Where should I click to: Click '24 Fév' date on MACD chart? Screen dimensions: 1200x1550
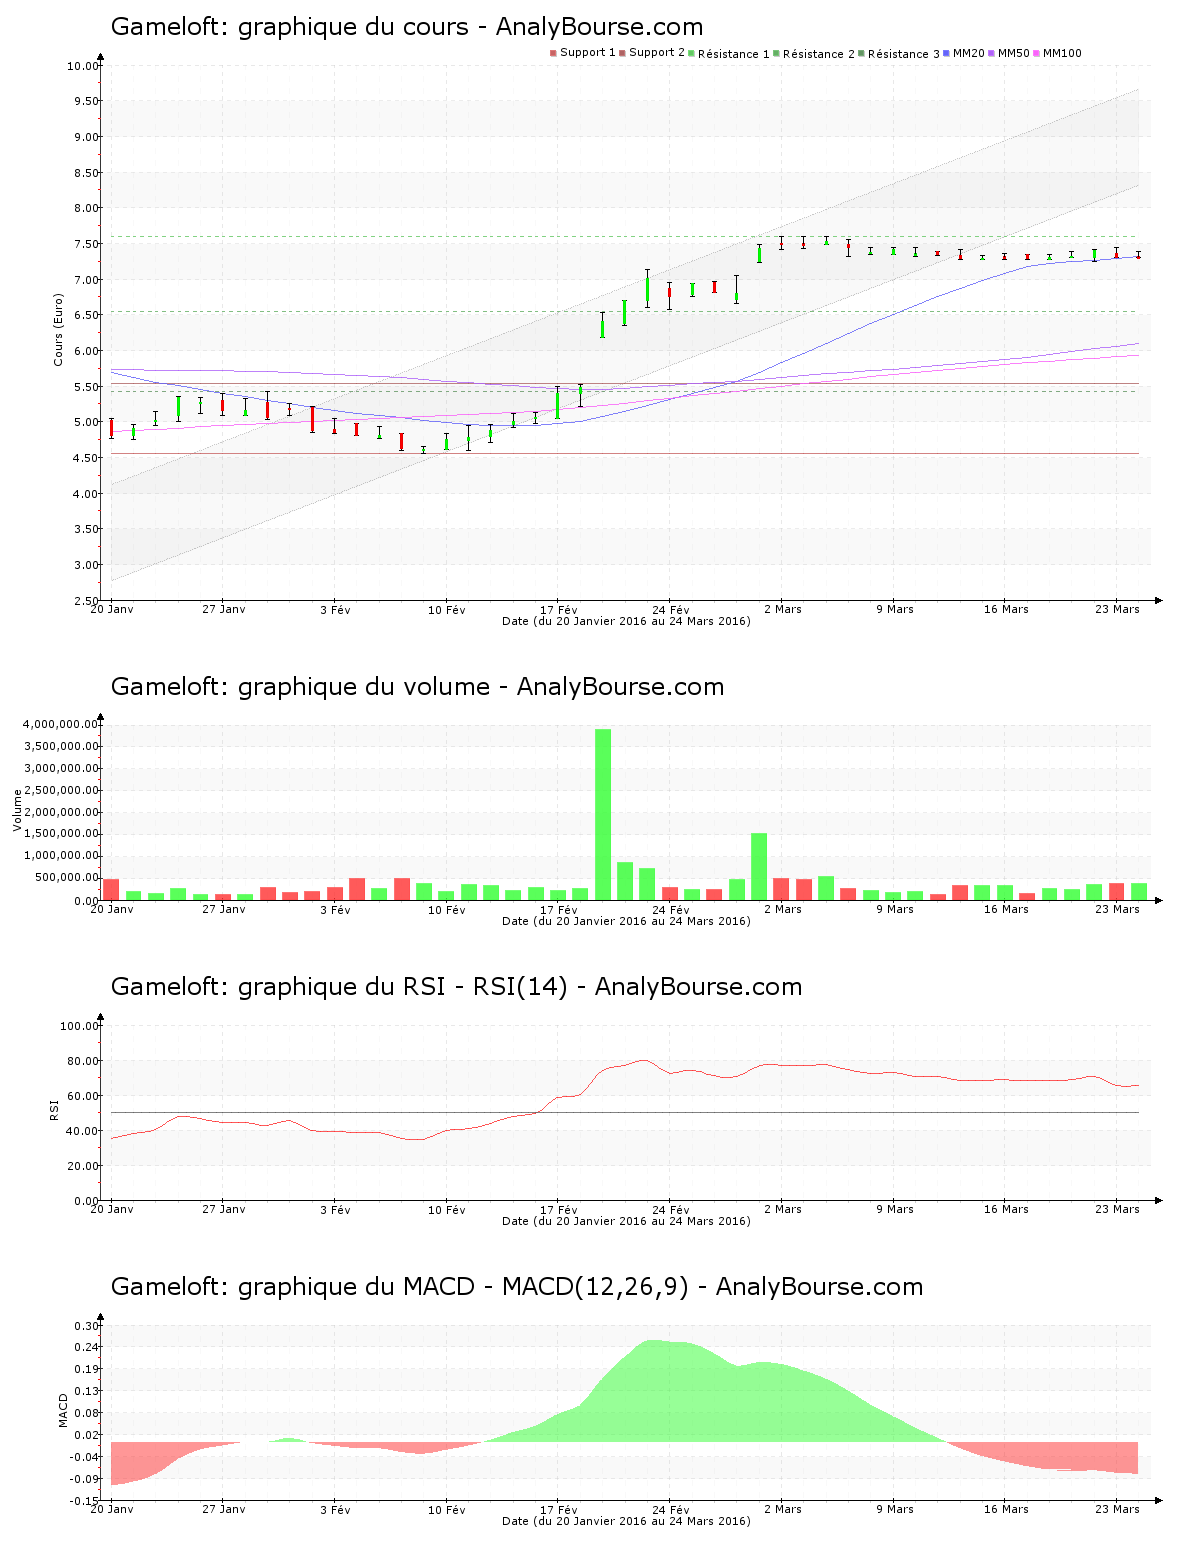click(671, 1510)
